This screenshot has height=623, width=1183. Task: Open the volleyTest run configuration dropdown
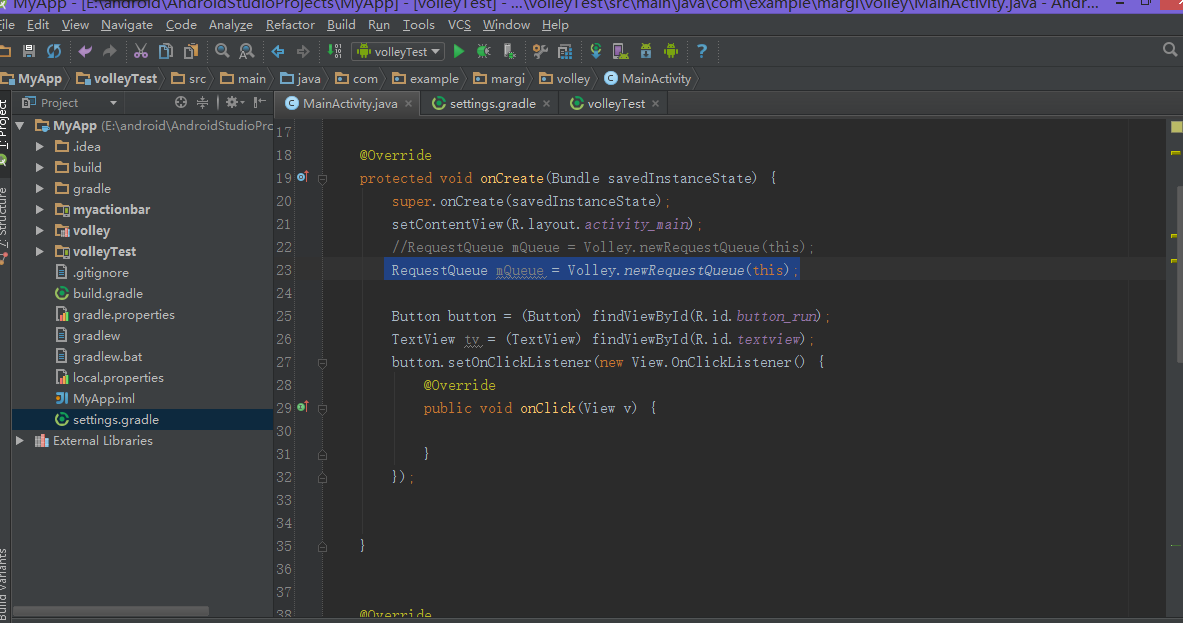(398, 51)
